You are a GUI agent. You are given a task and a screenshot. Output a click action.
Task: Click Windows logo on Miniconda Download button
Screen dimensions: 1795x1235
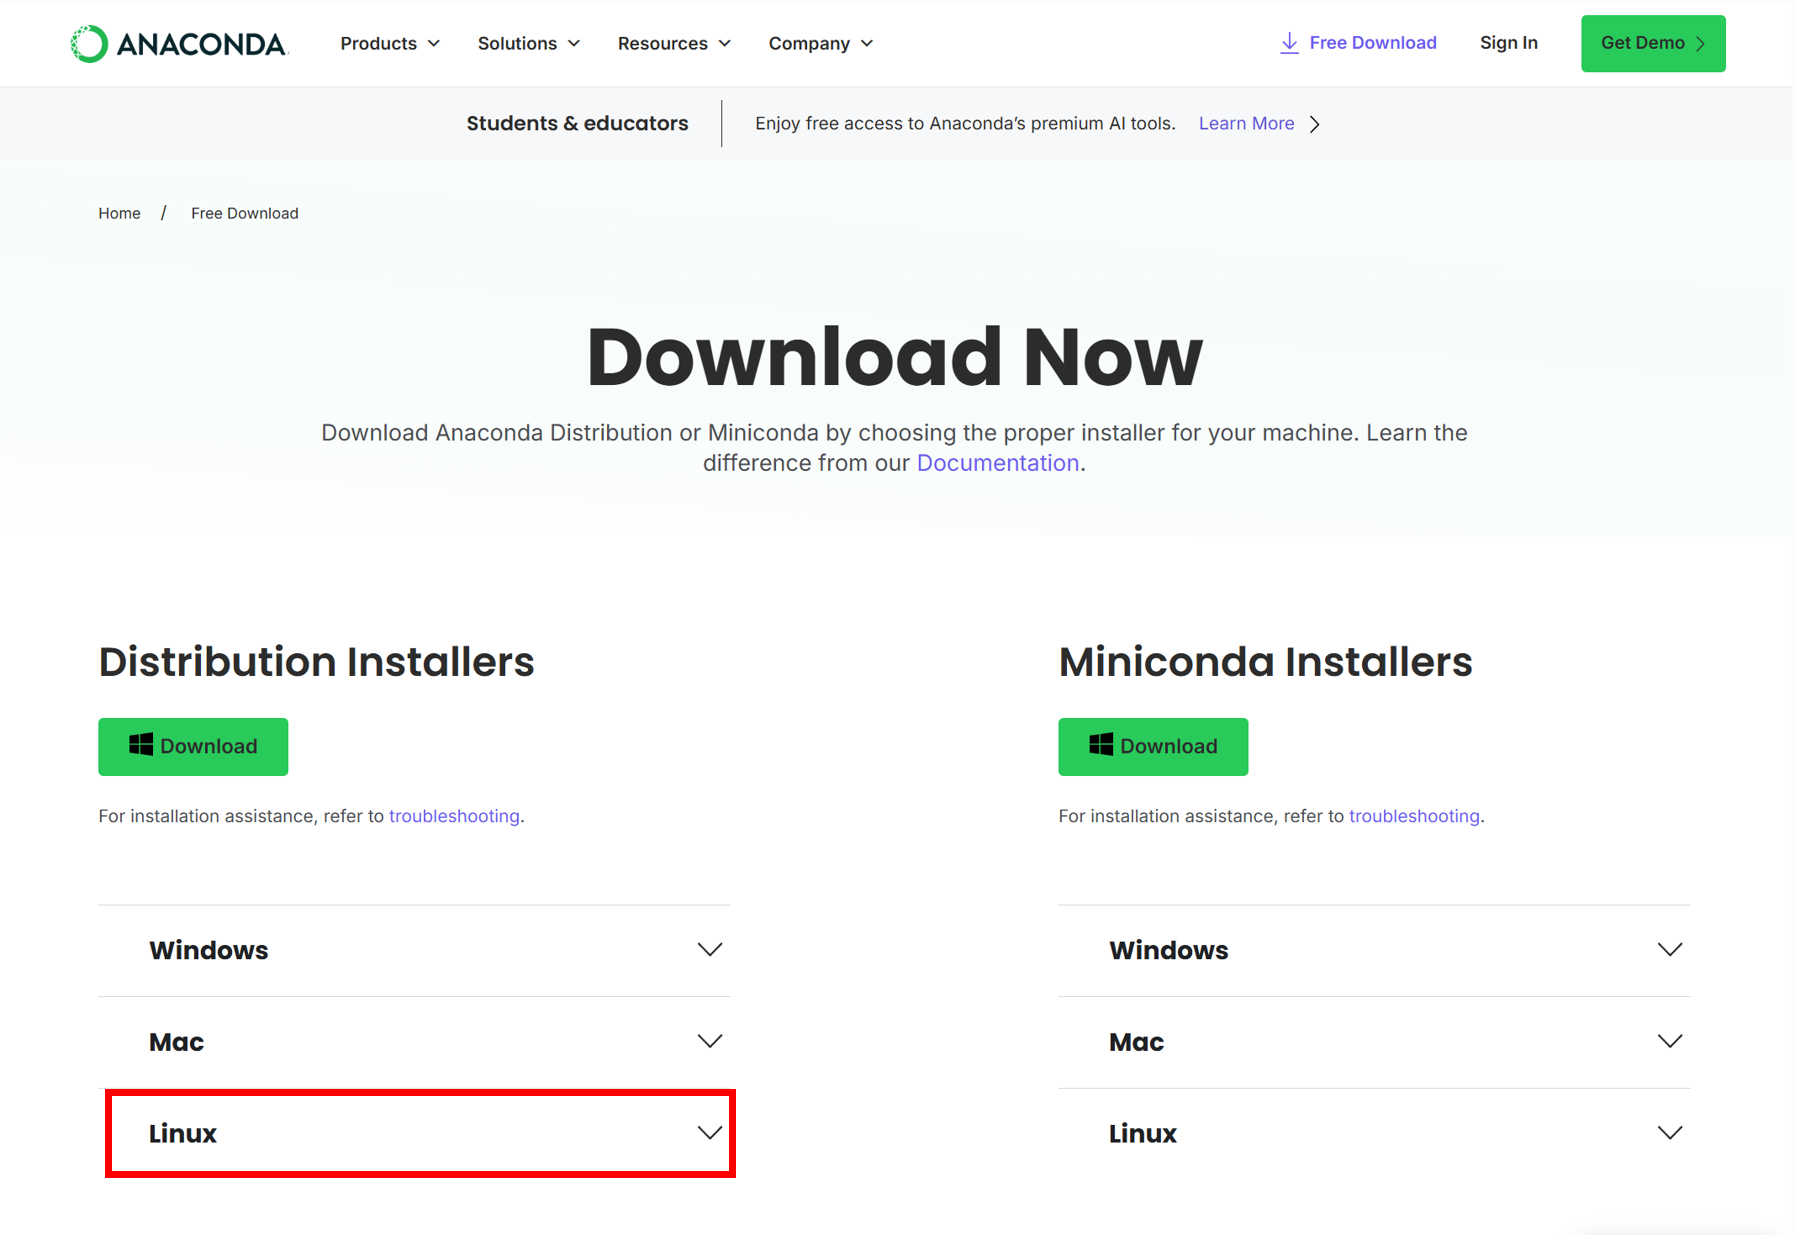pos(1101,745)
